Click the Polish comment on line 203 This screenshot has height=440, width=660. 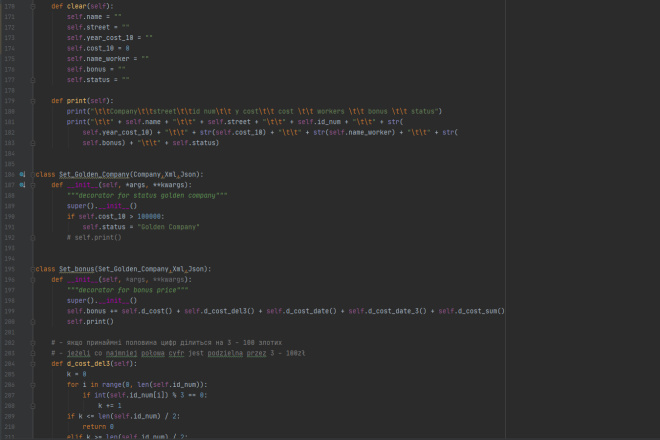click(178, 353)
